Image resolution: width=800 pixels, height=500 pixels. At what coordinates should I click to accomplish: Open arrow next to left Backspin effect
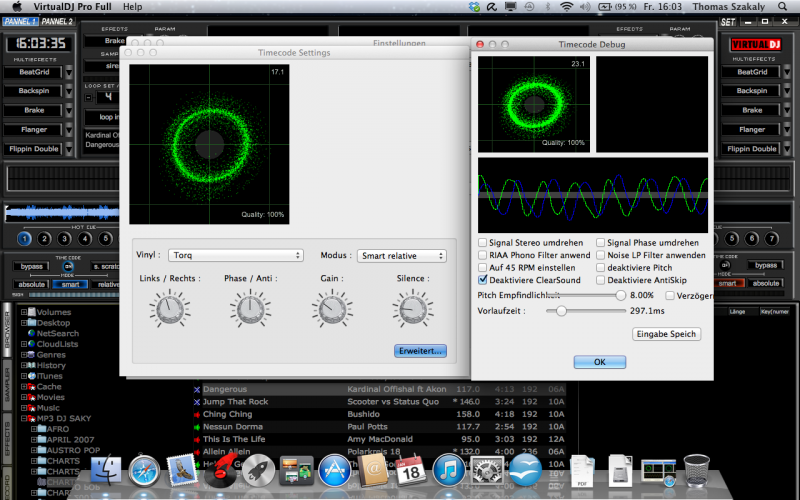tap(69, 91)
